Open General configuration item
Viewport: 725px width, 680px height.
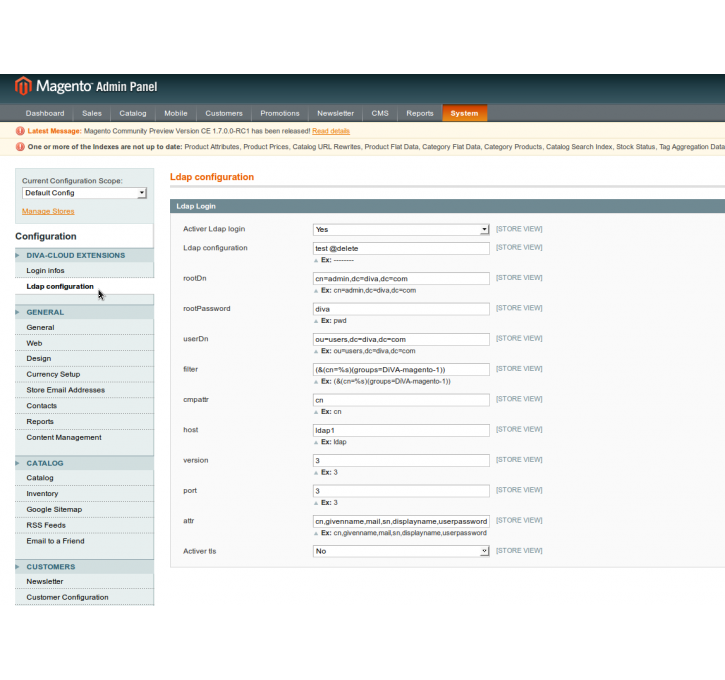[40, 327]
